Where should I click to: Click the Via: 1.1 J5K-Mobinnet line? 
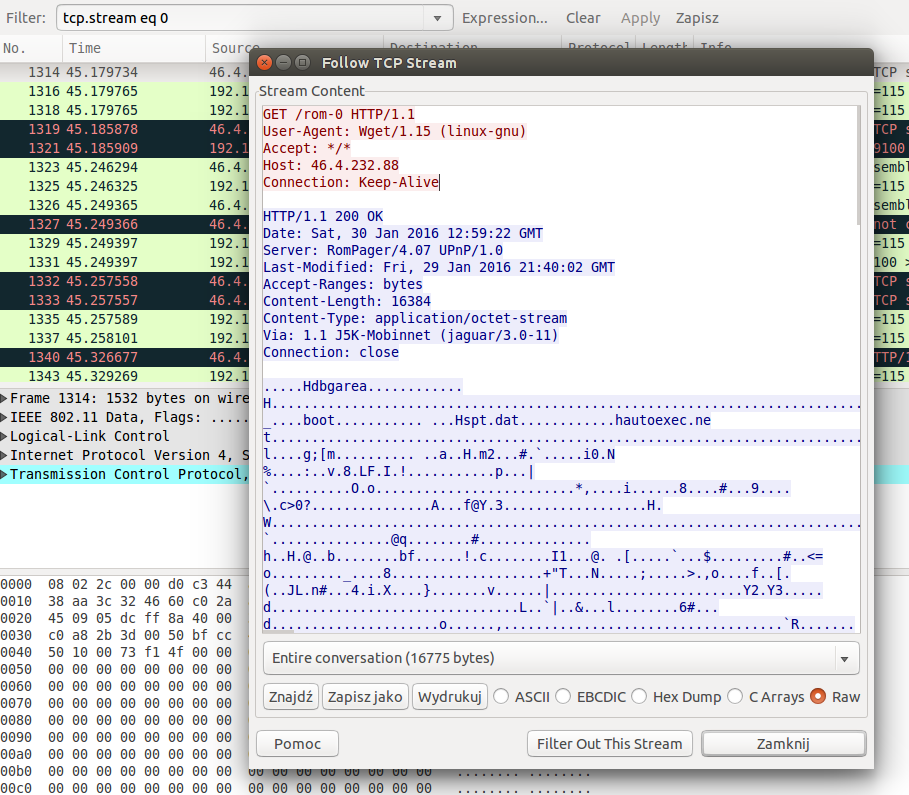(410, 335)
